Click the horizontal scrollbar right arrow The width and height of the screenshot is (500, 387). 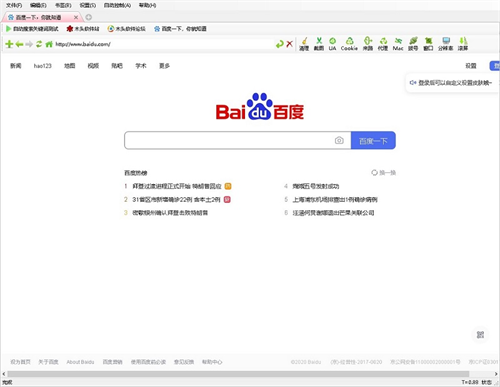click(496, 374)
